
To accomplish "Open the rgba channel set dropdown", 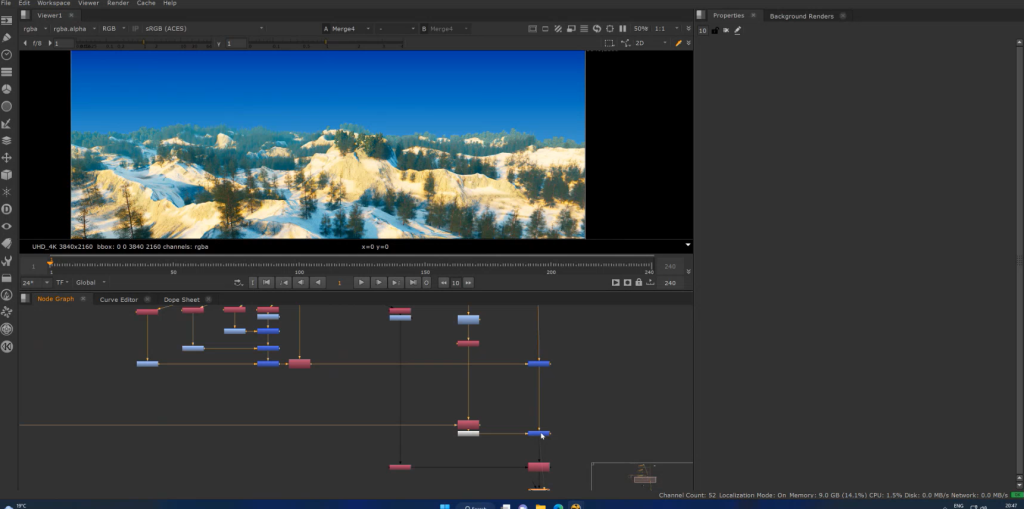I will coord(35,29).
